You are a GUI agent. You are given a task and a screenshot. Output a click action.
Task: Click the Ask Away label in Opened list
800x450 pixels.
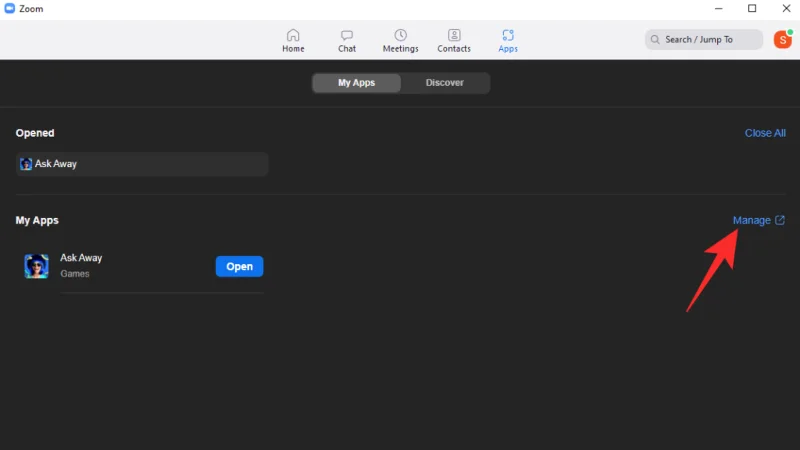56,164
